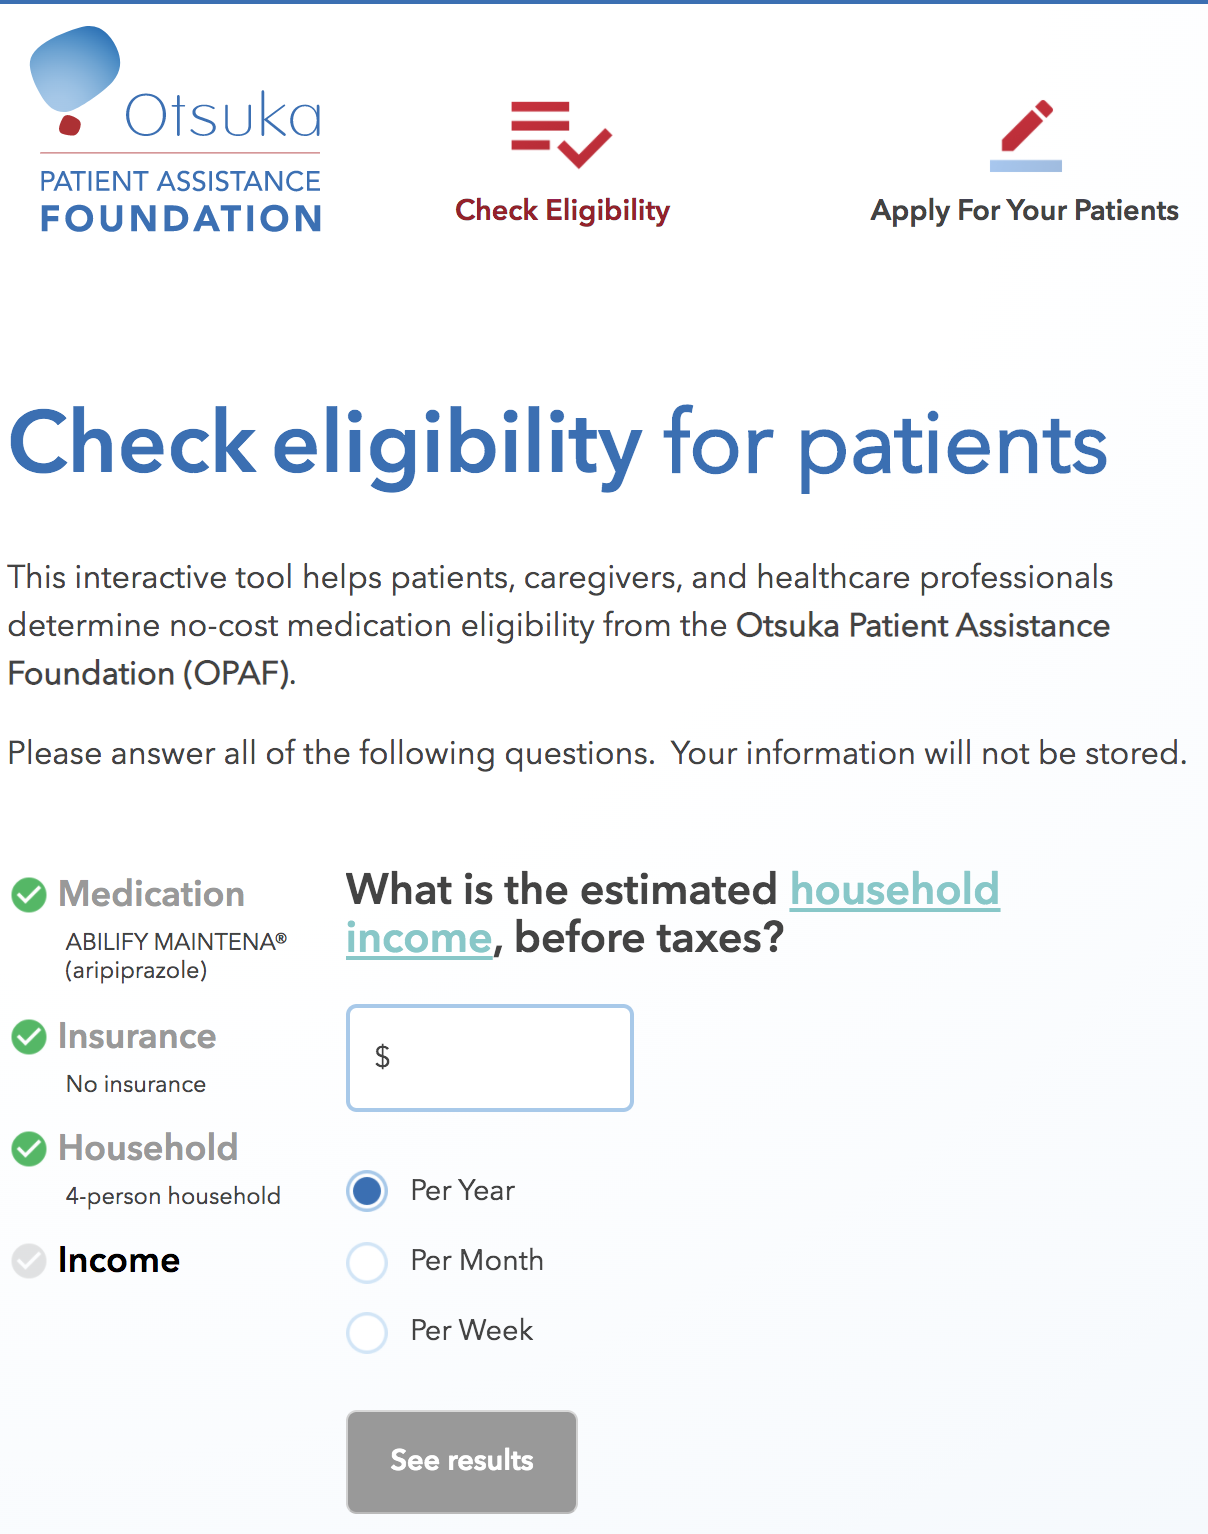
Task: Go back to the Medication step
Action: 151,894
